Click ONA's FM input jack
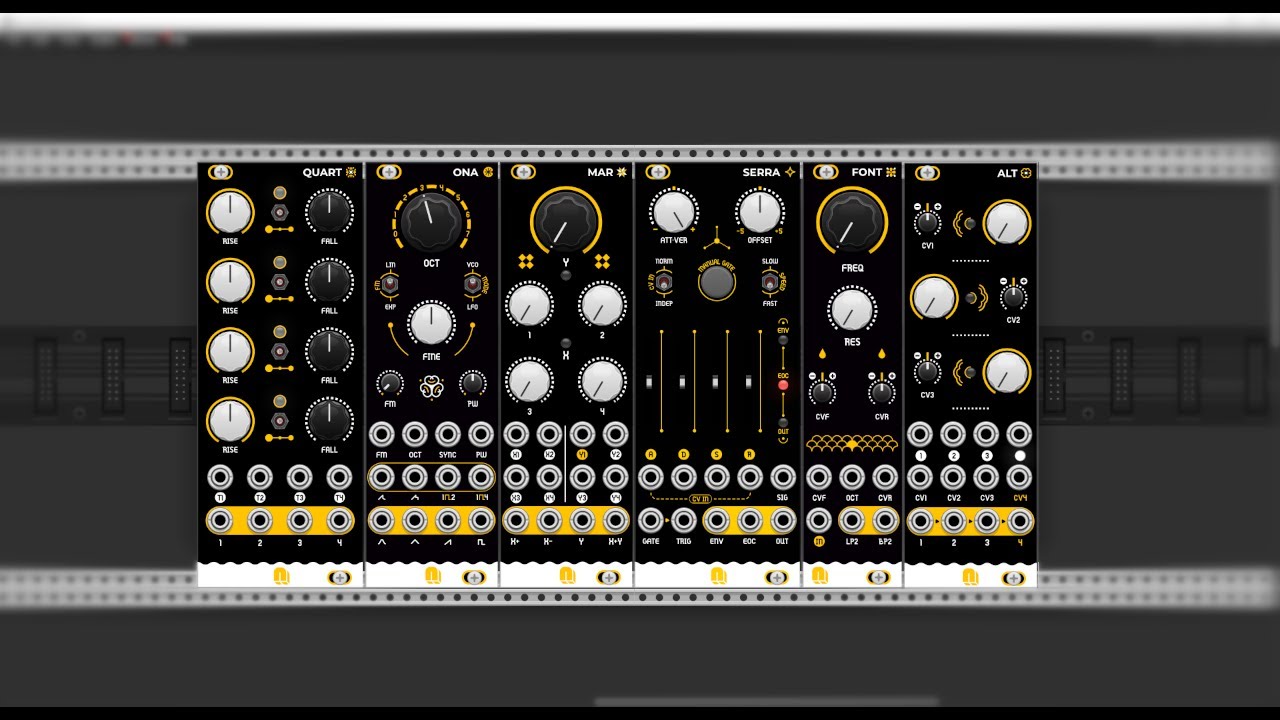This screenshot has width=1280, height=720. coord(381,434)
